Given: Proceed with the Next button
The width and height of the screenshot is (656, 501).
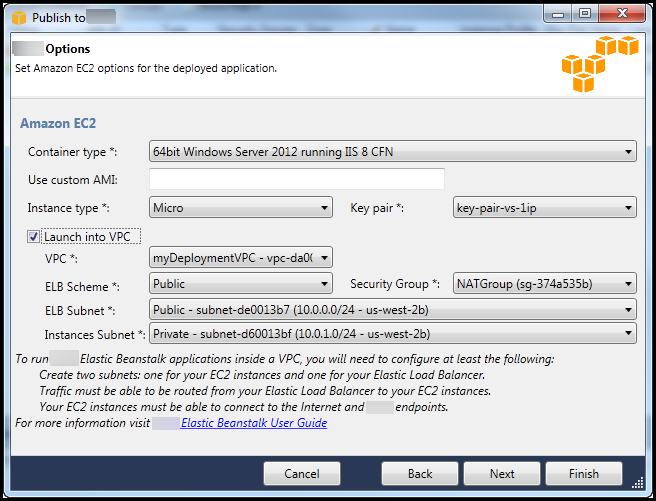Looking at the screenshot, I should click(x=502, y=474).
